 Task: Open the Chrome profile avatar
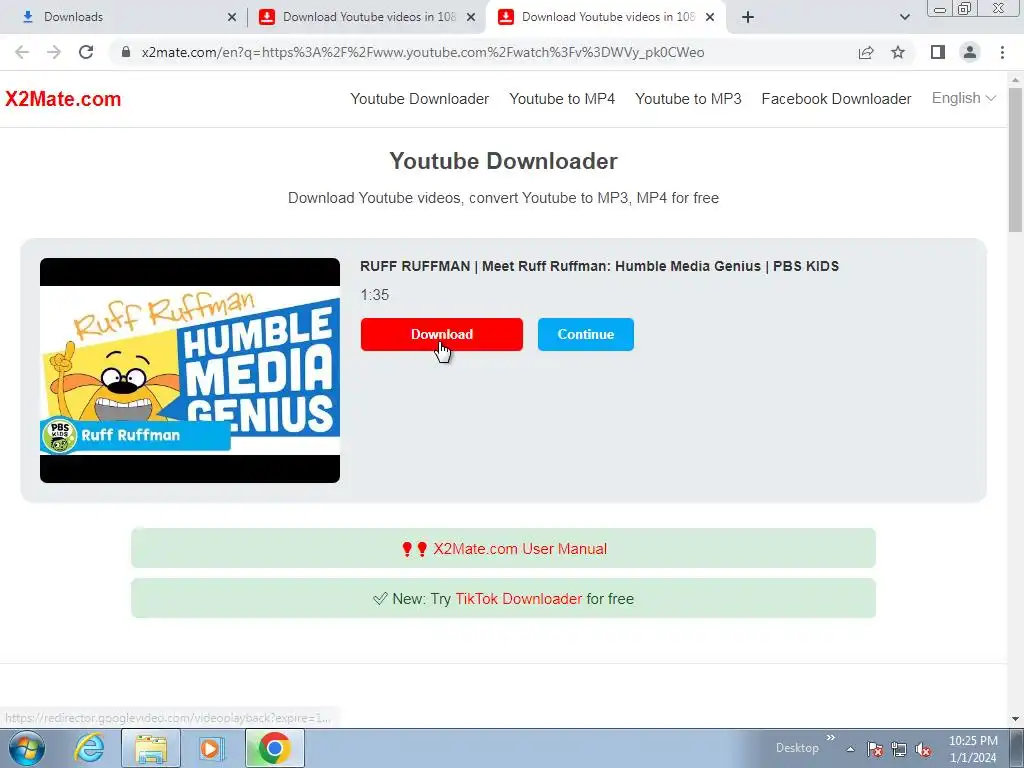(970, 52)
